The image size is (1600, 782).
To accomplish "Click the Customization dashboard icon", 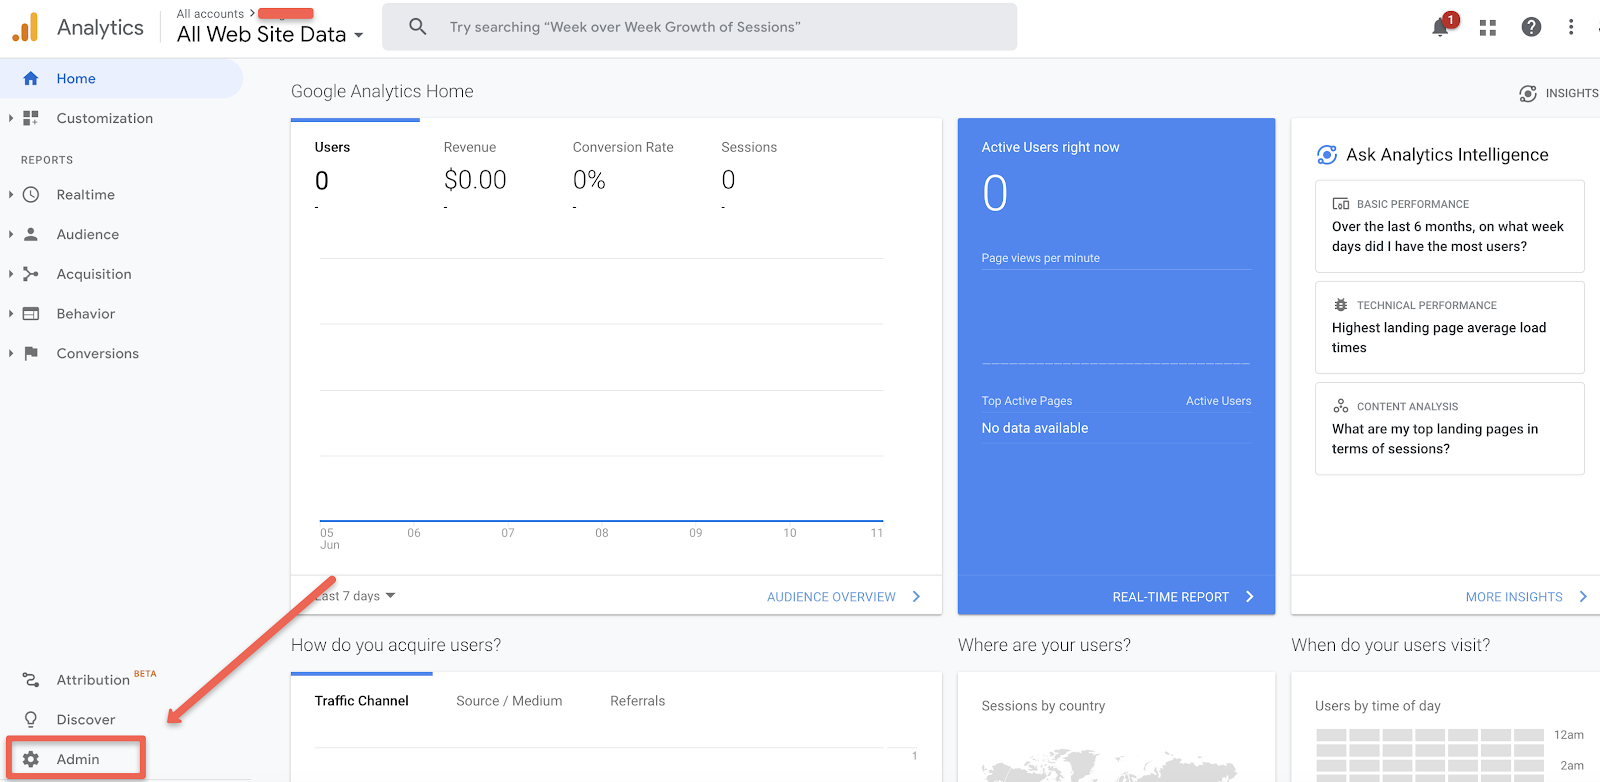I will coord(31,118).
